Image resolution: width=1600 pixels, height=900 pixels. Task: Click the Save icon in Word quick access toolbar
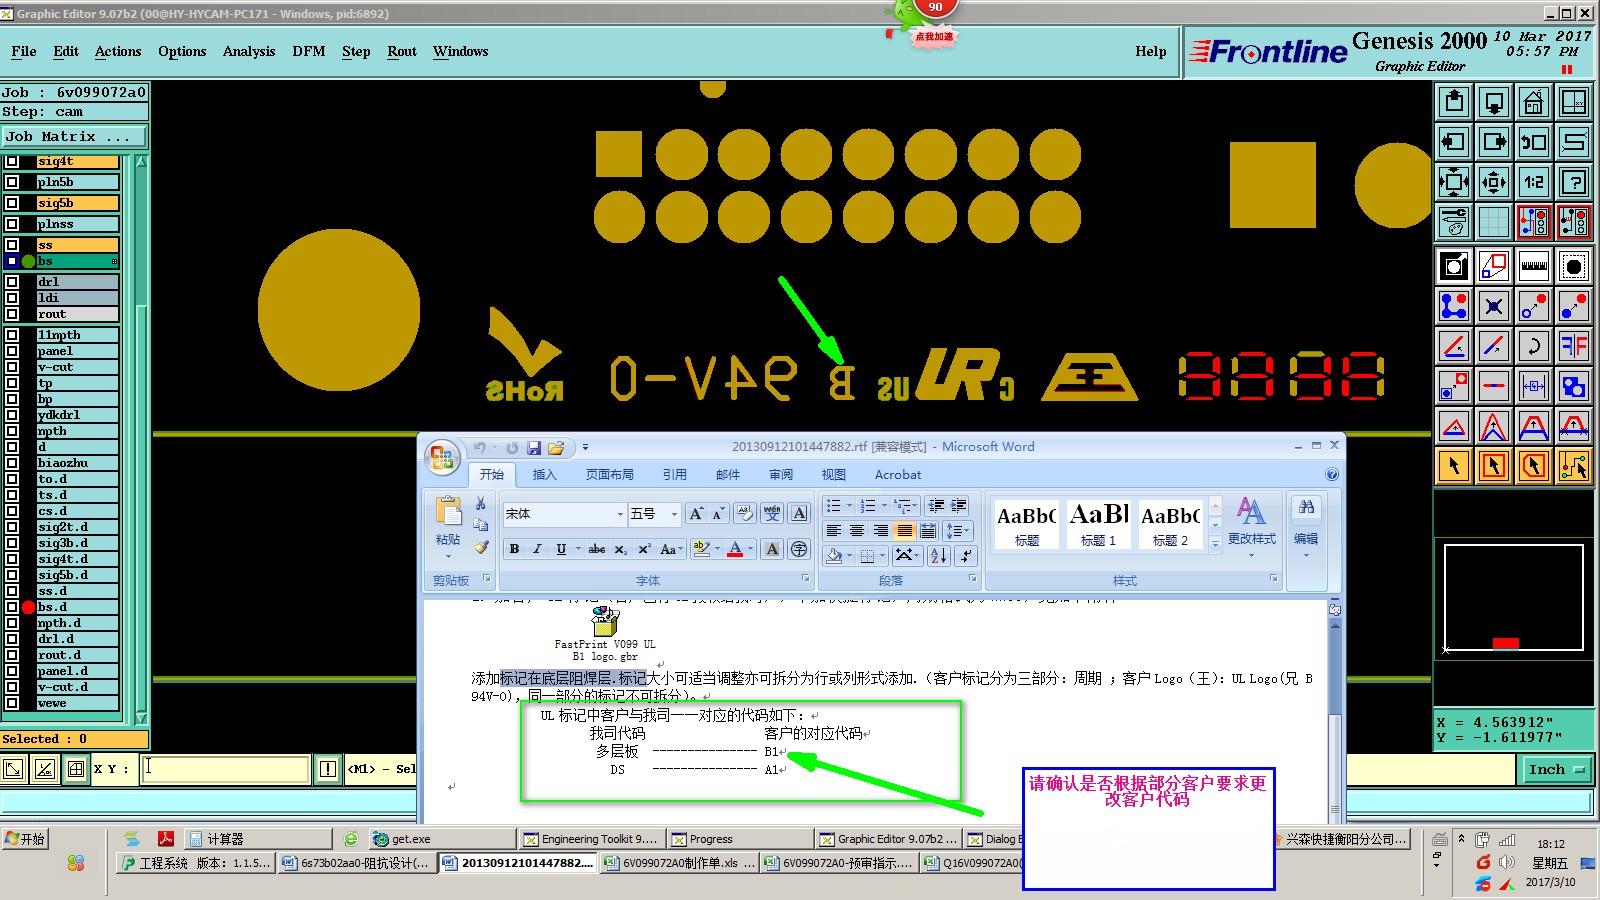(x=534, y=448)
